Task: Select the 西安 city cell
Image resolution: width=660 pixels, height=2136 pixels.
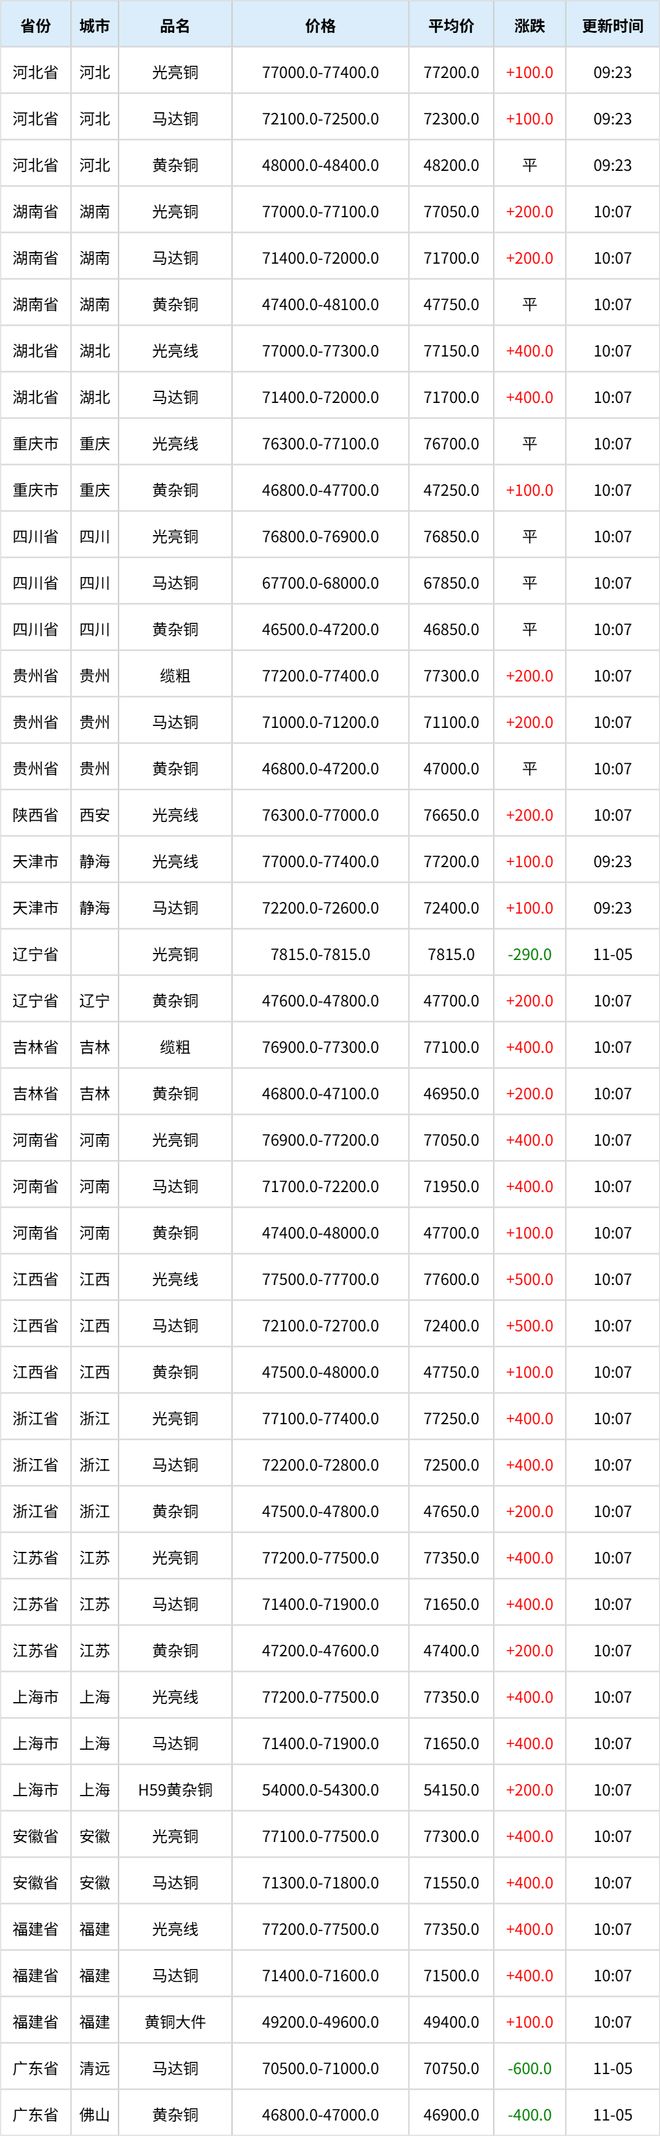Action: 95,815
